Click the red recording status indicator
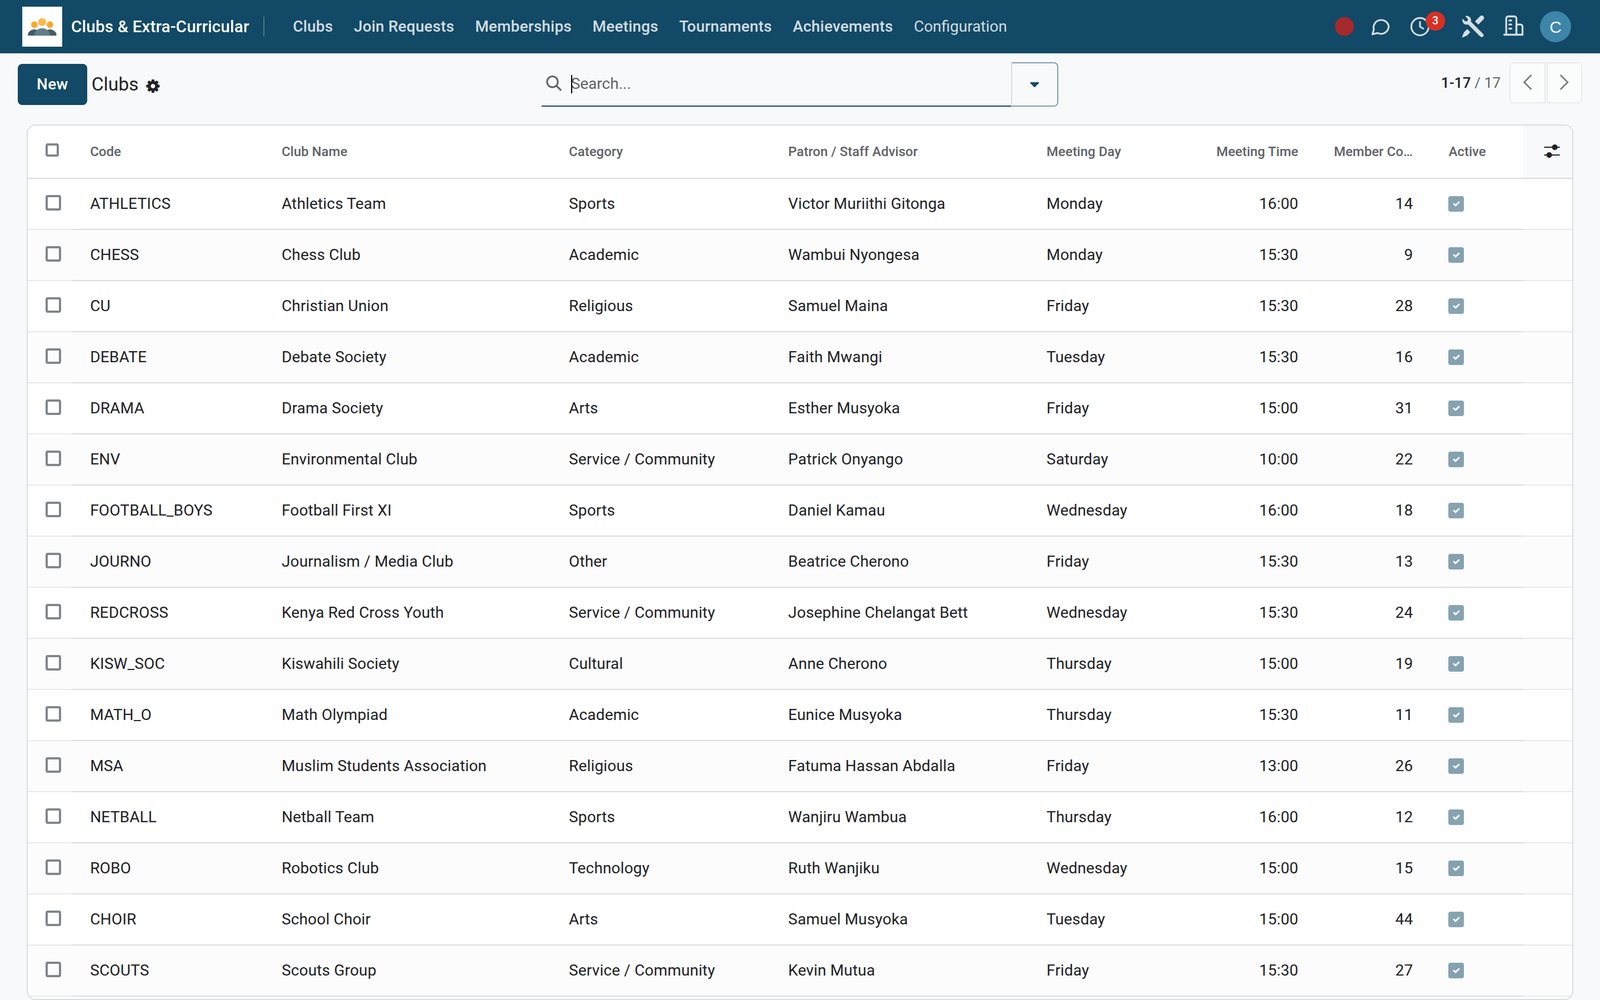The height and width of the screenshot is (1000, 1600). 1344,27
